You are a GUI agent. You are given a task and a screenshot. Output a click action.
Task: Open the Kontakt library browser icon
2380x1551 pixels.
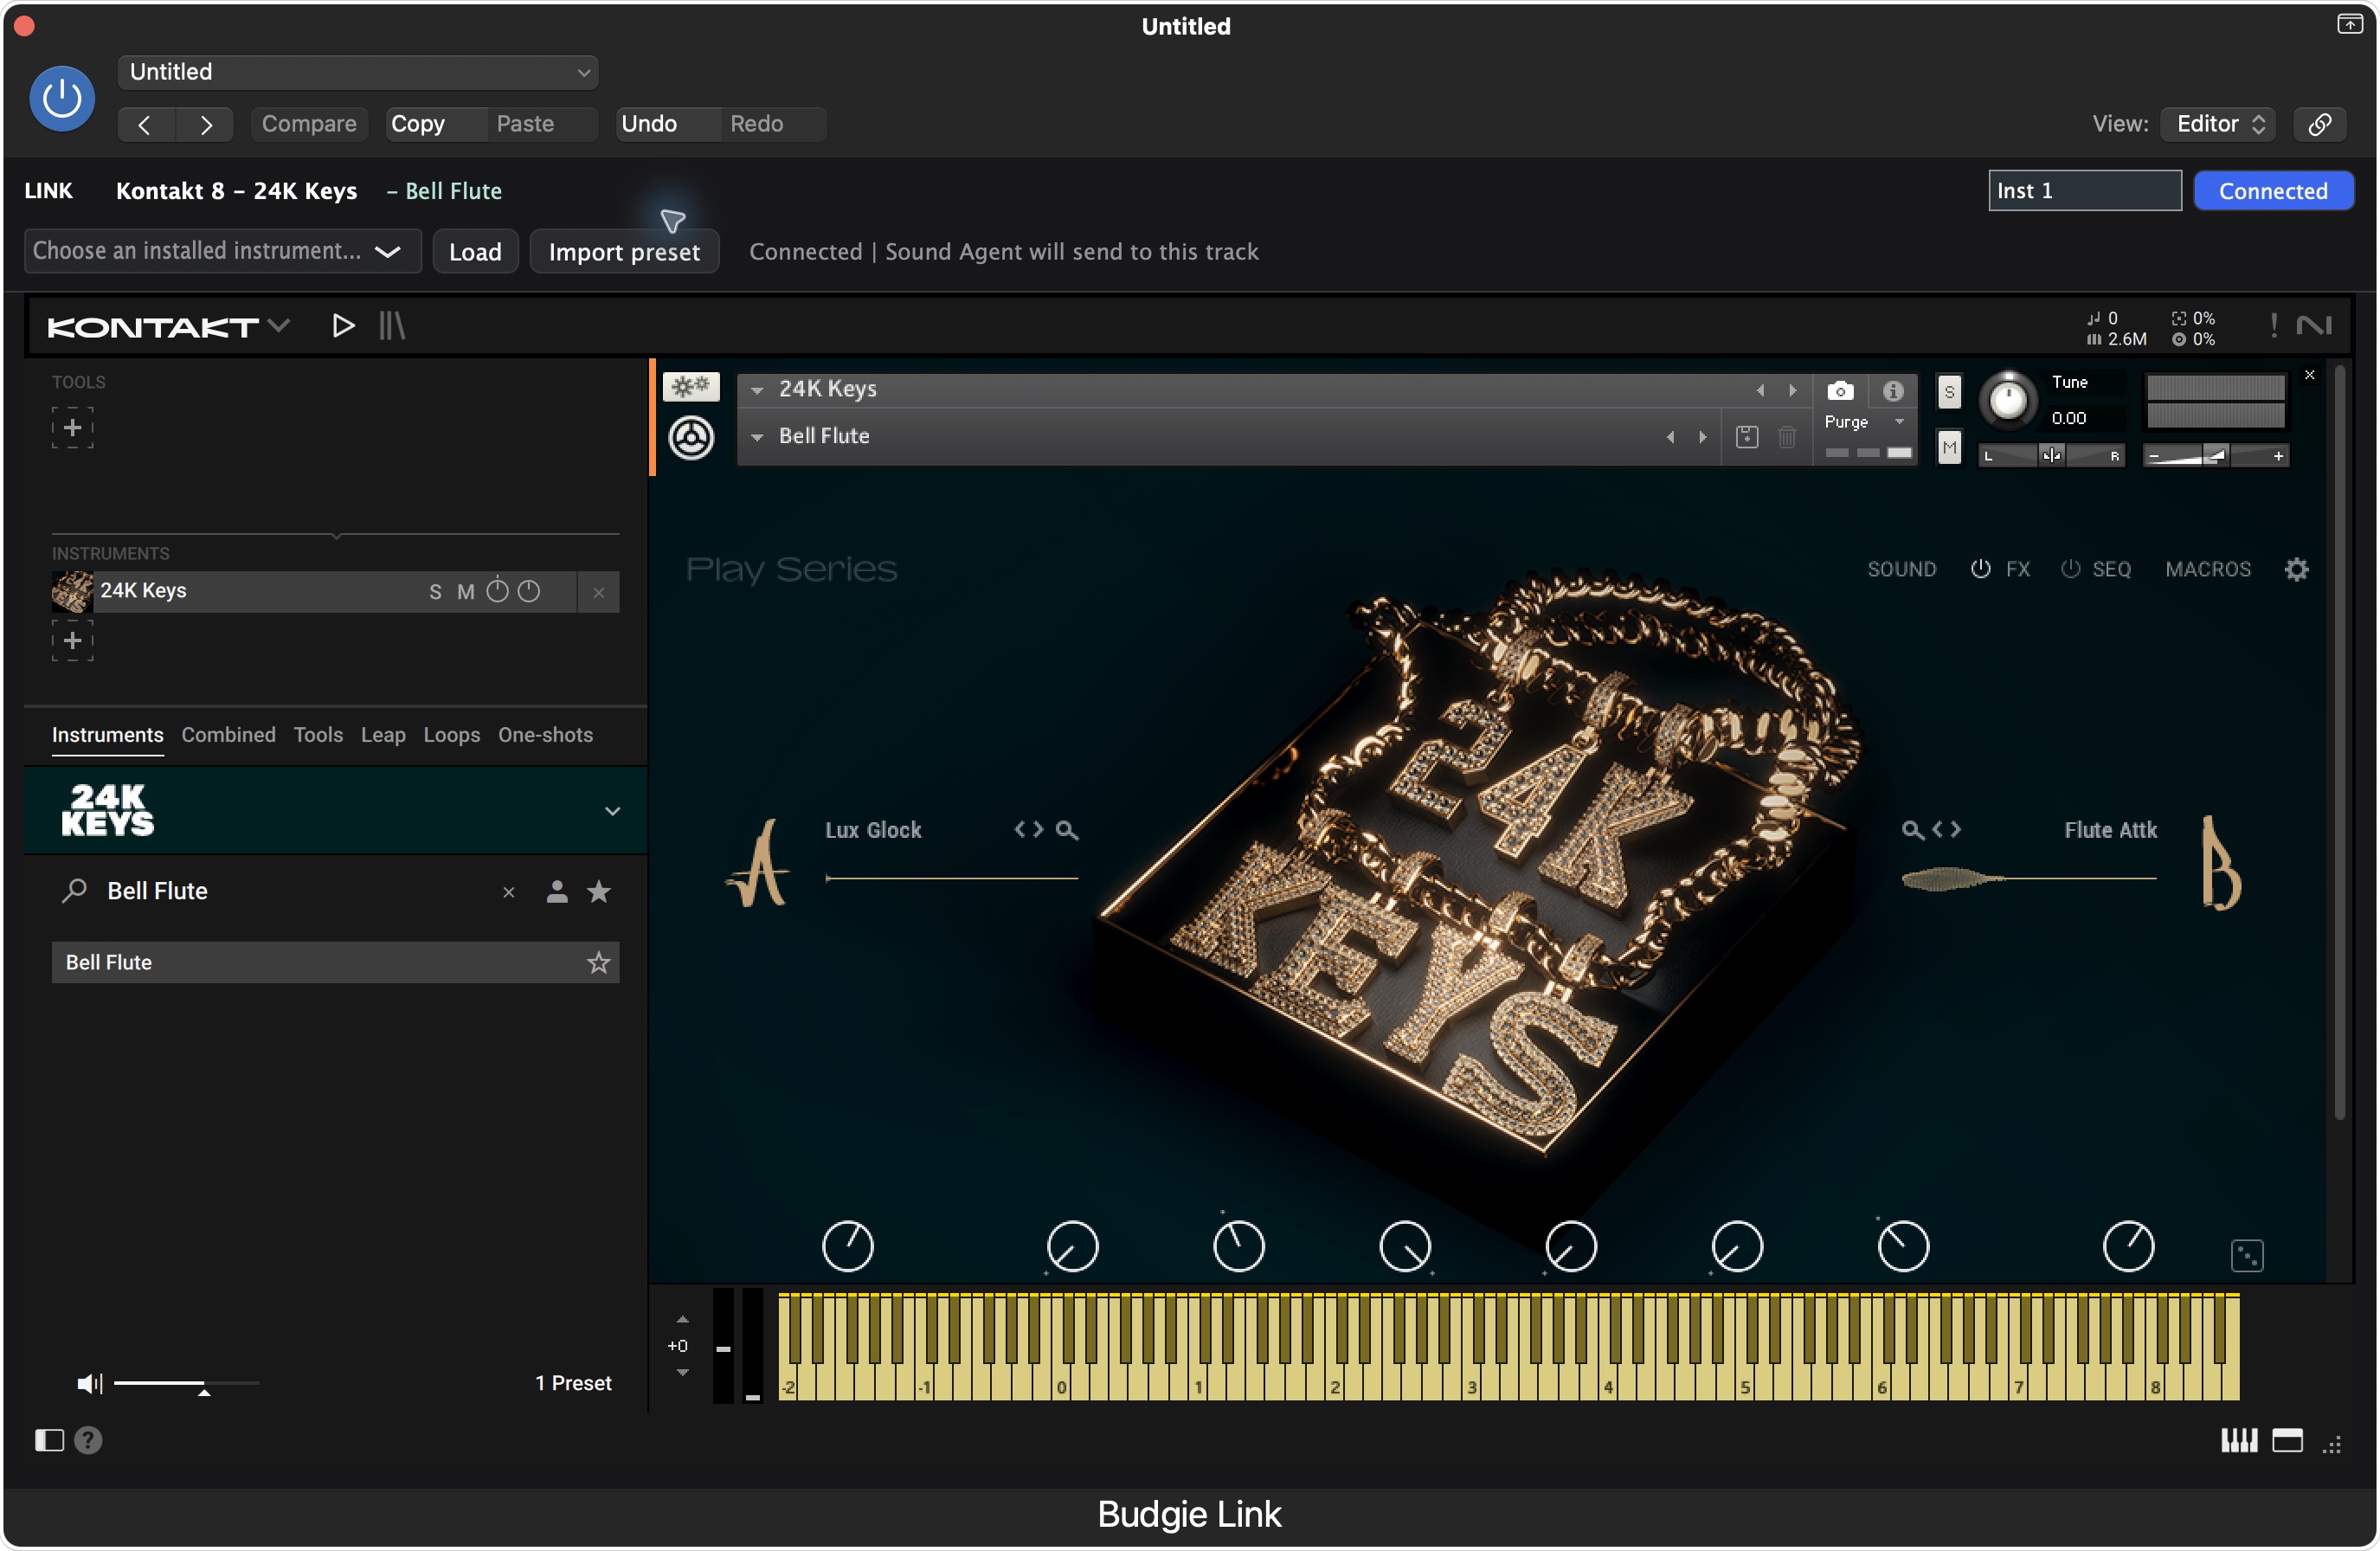[392, 326]
